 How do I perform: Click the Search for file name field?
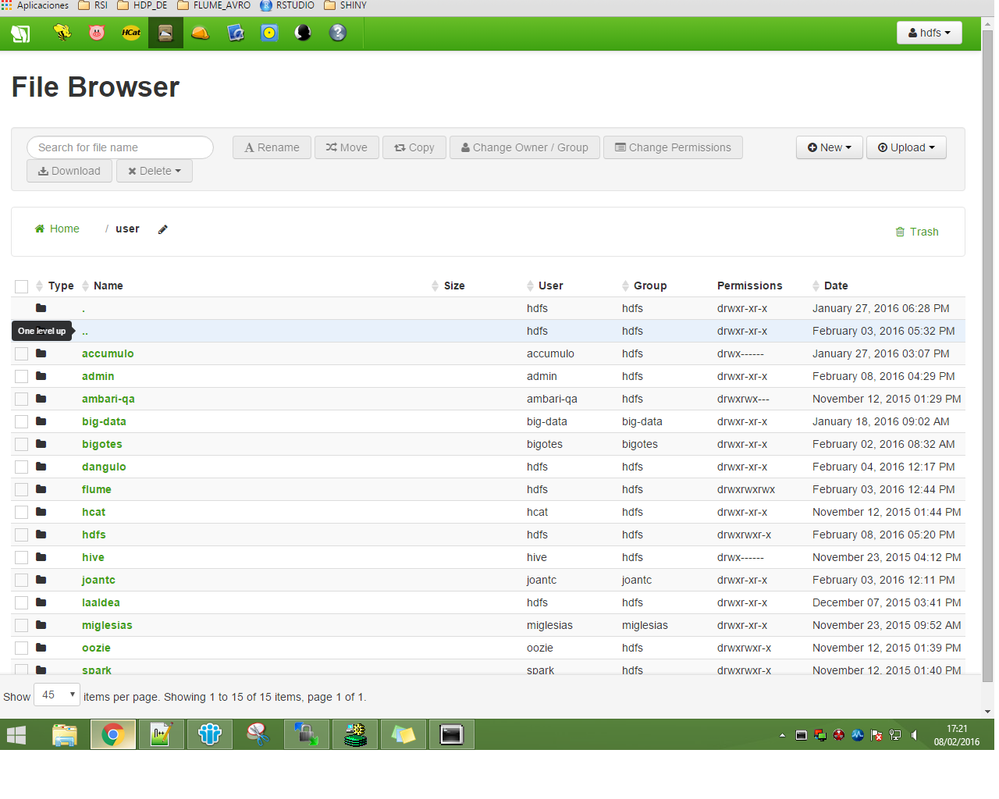point(120,148)
